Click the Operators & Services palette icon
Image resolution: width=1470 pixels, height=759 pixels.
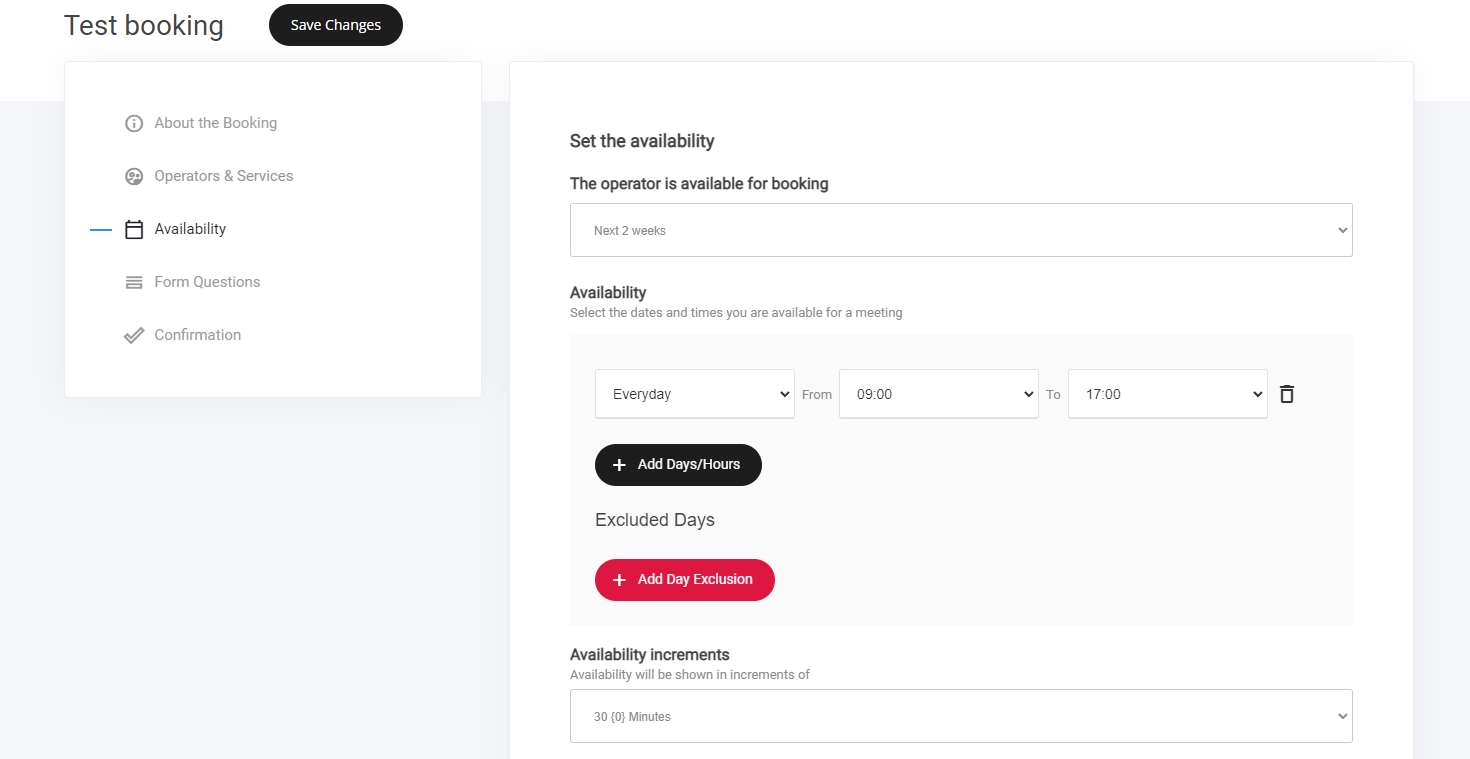click(134, 176)
